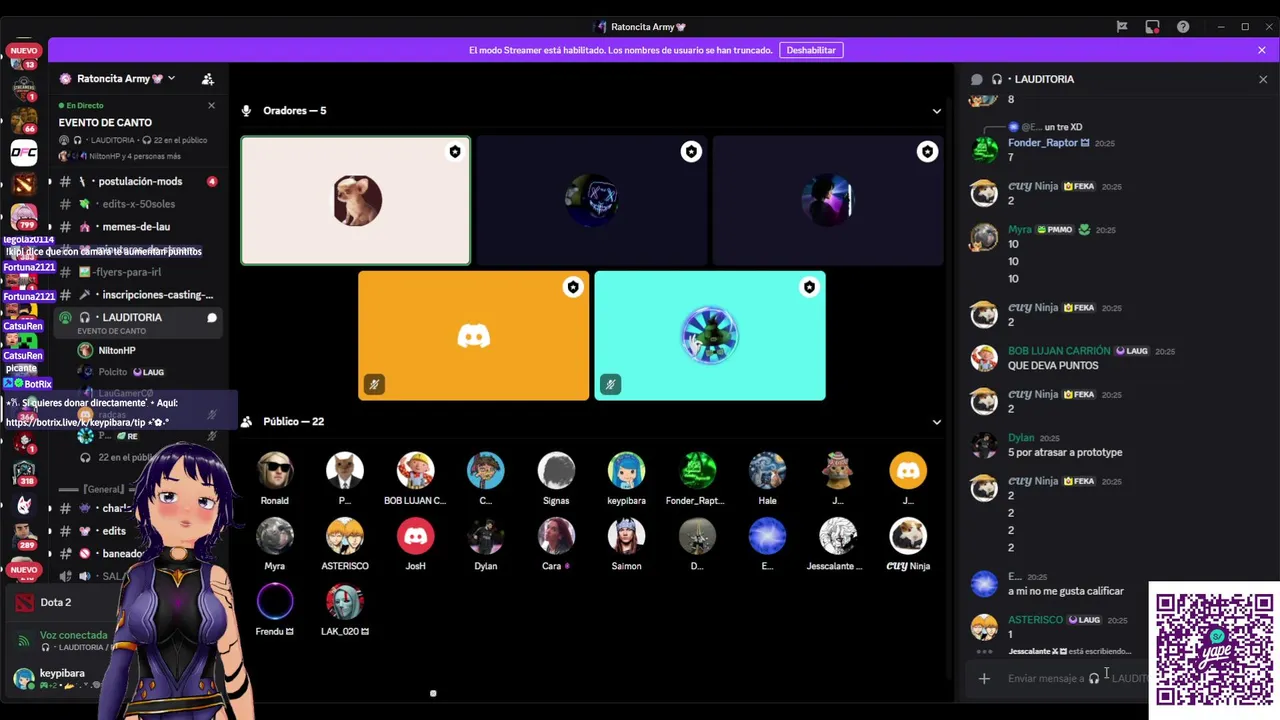Click the EVENTO DE CANTO event title
1280x720 pixels.
tap(105, 123)
